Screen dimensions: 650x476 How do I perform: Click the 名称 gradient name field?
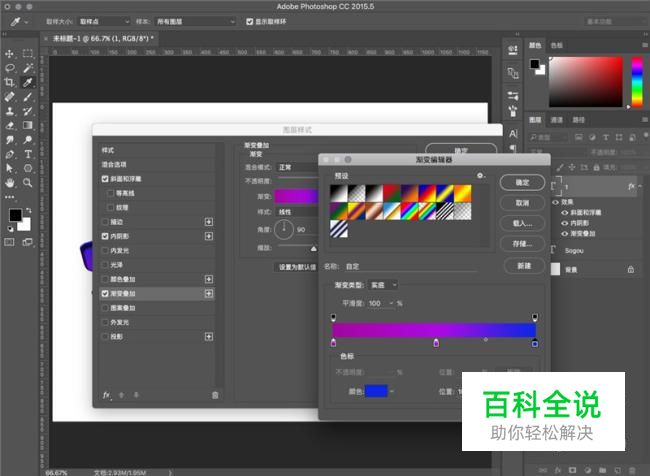click(x=420, y=267)
